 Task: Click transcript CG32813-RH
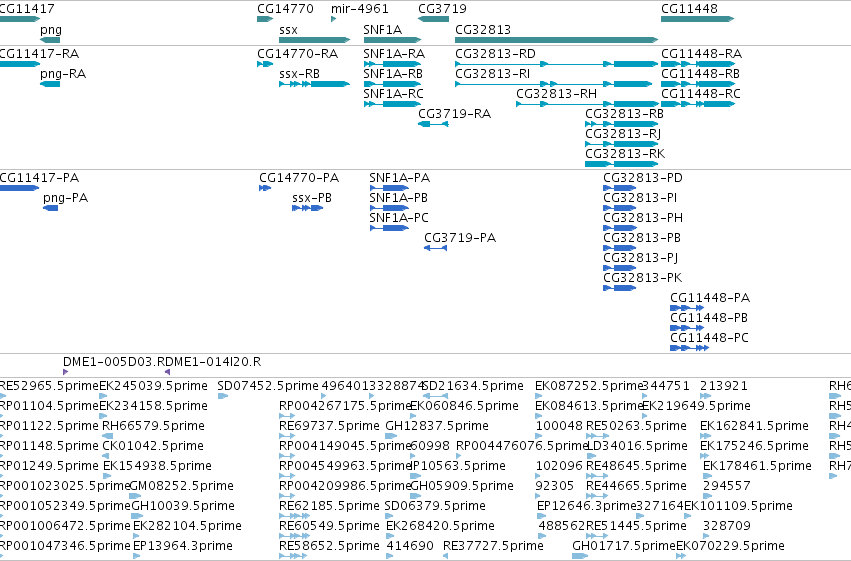[587, 104]
